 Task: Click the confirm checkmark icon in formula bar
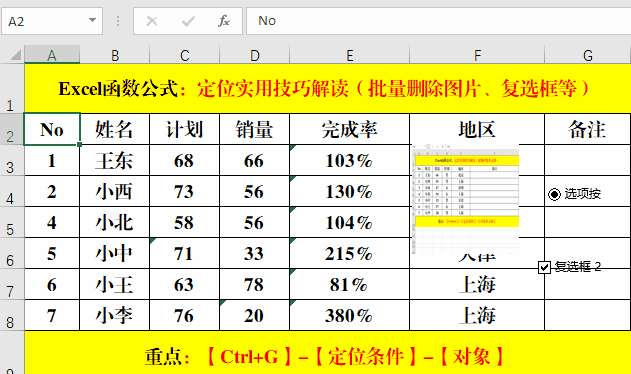(x=188, y=21)
